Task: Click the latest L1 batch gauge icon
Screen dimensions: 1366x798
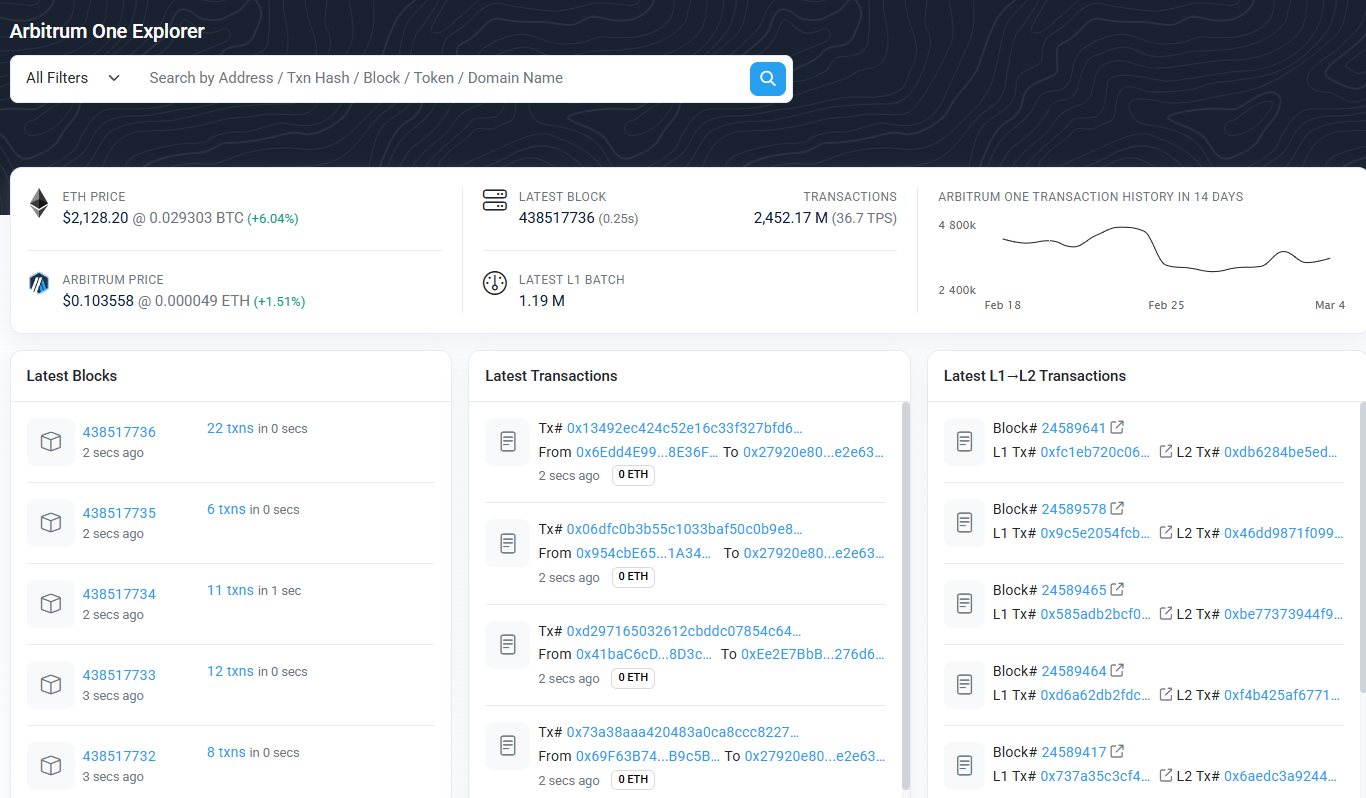Action: pos(494,283)
